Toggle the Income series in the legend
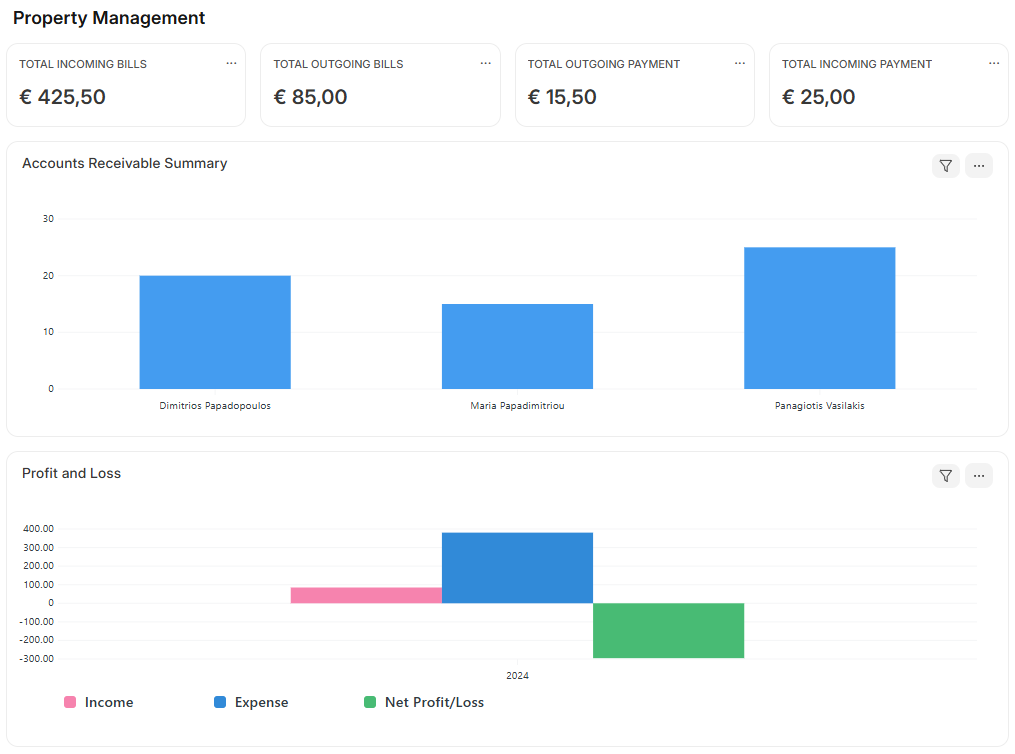 (108, 703)
